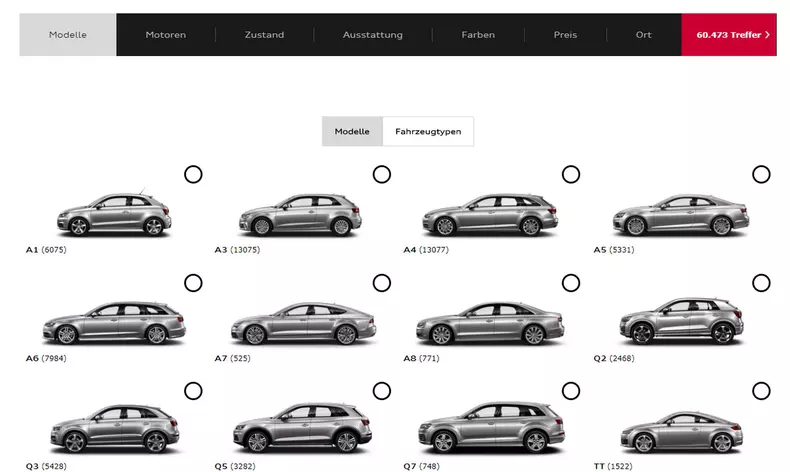790x472 pixels.
Task: Switch to the Modelle view toggle
Action: (352, 131)
